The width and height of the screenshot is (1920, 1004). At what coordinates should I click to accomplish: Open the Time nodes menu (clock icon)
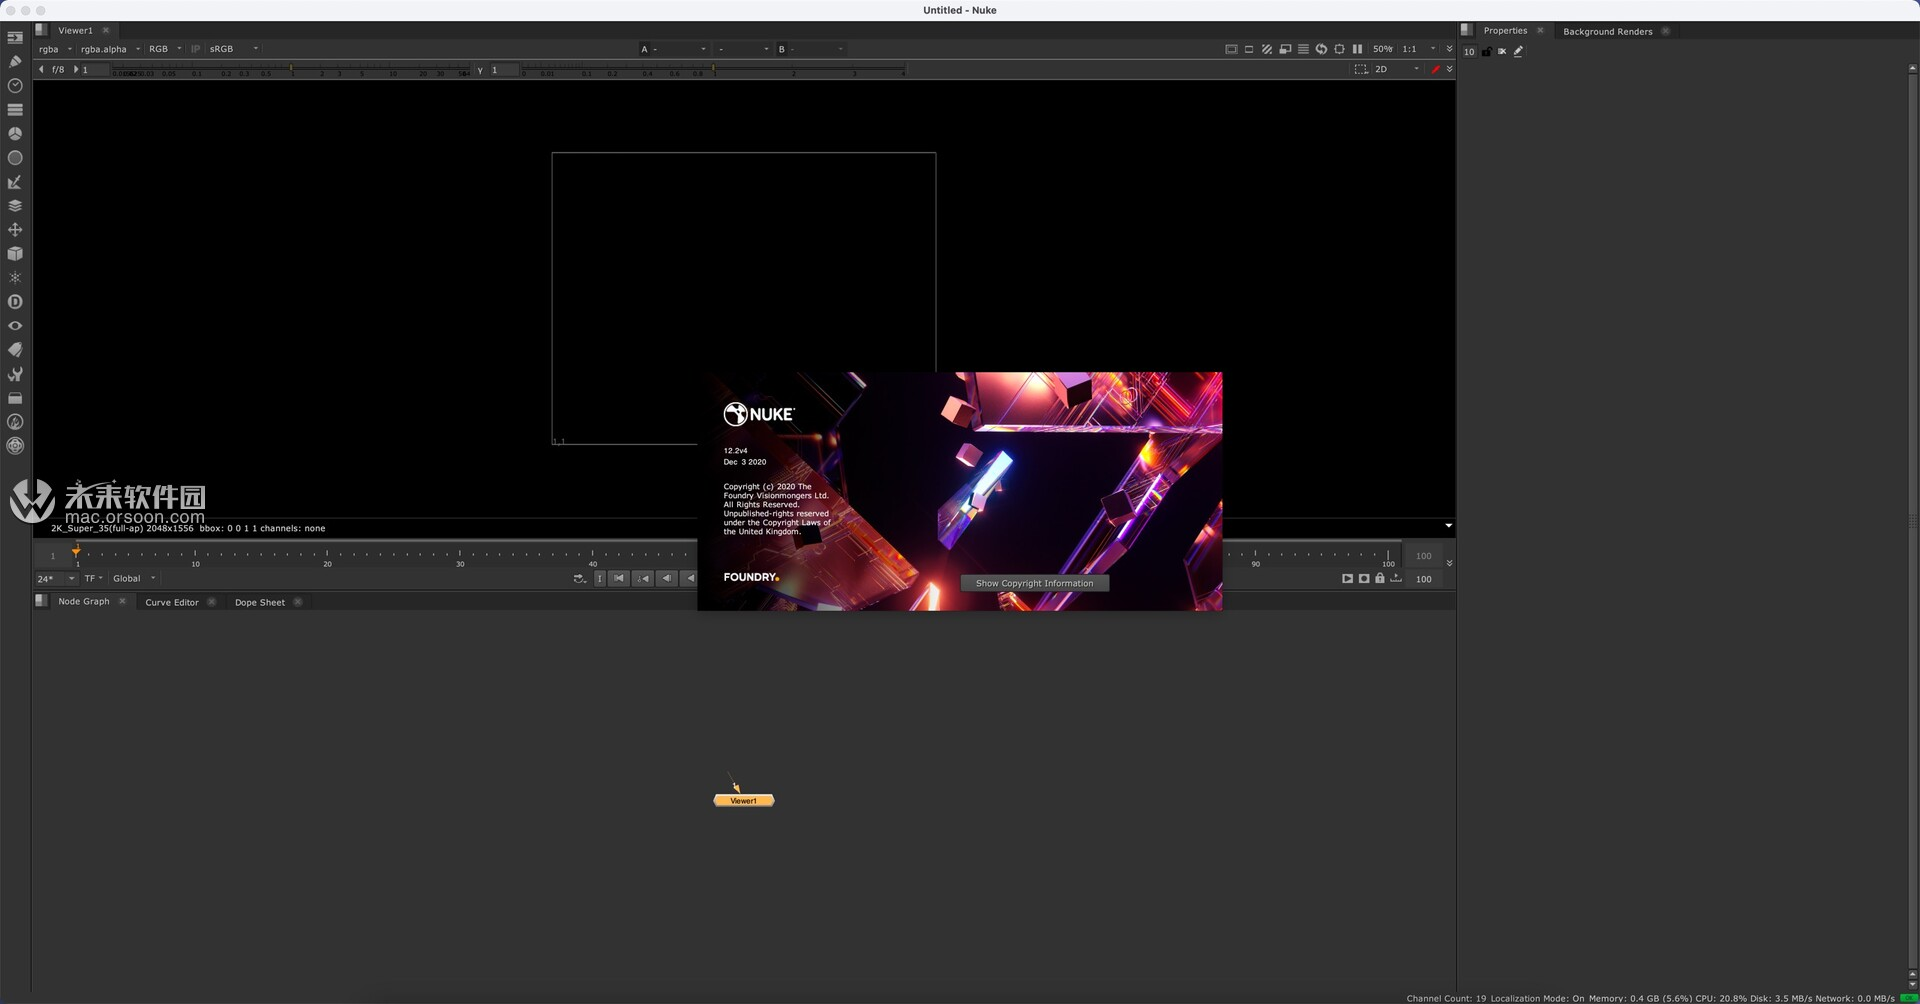coord(15,86)
